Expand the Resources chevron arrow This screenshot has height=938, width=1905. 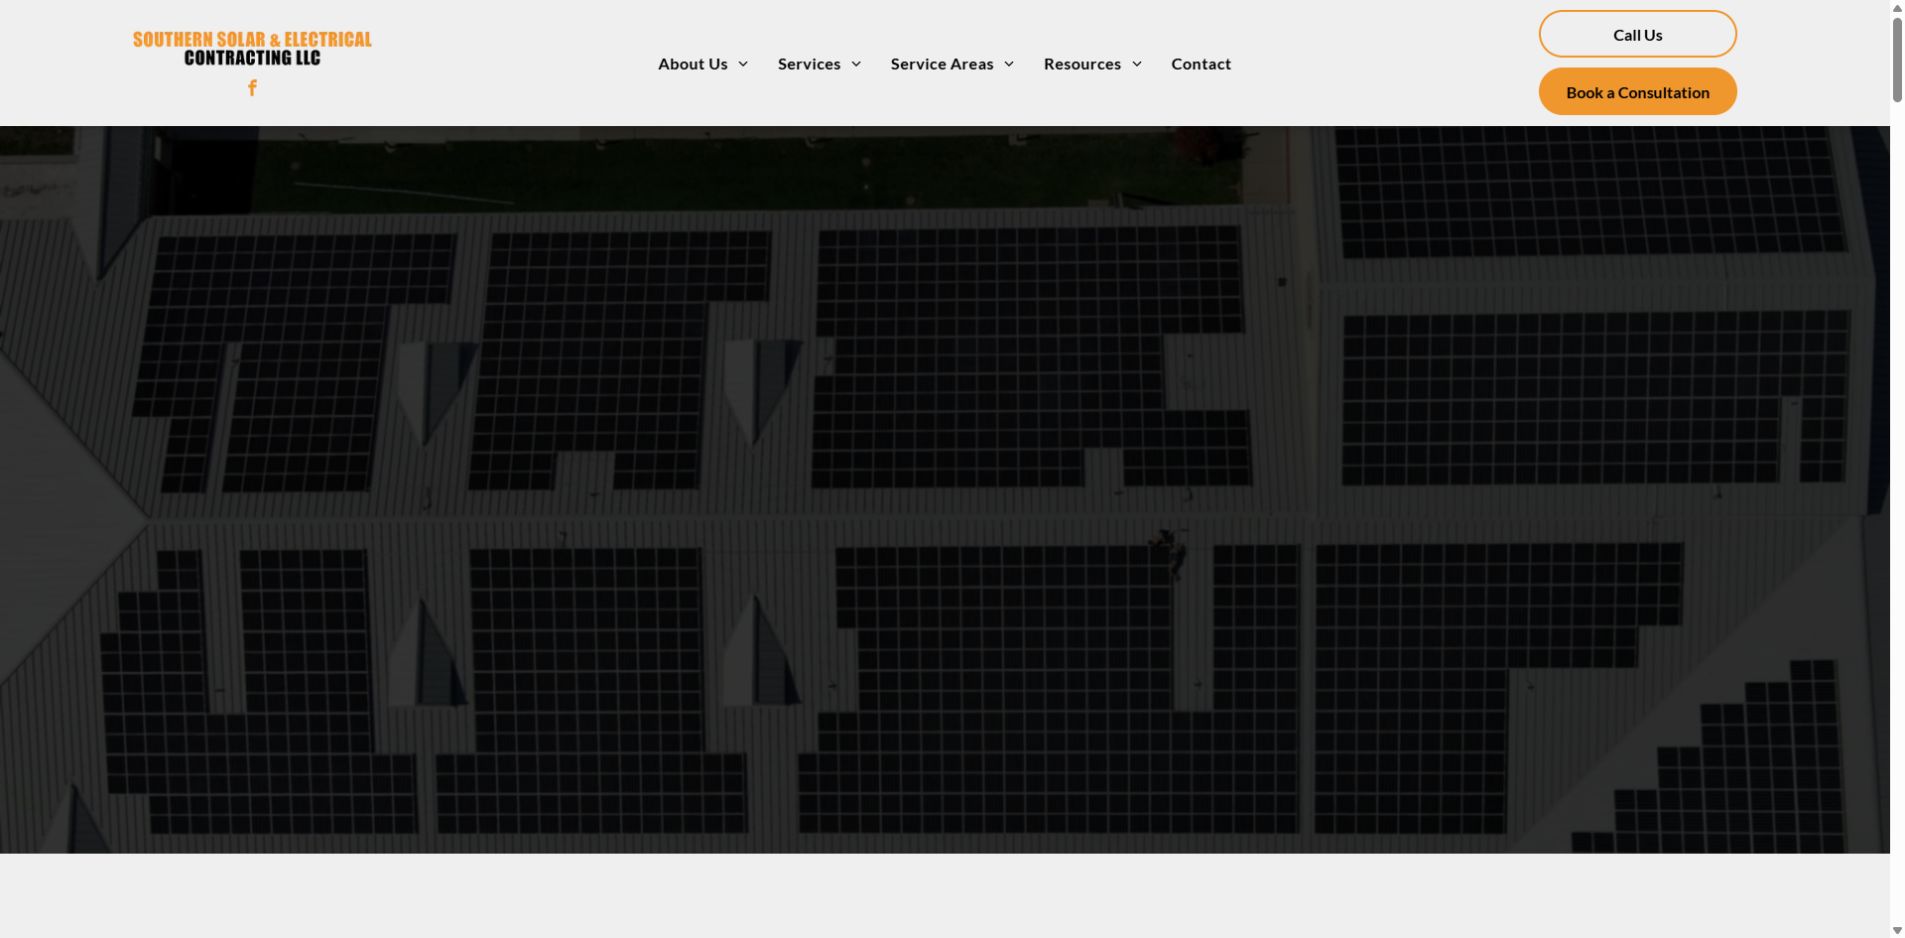[x=1137, y=64]
